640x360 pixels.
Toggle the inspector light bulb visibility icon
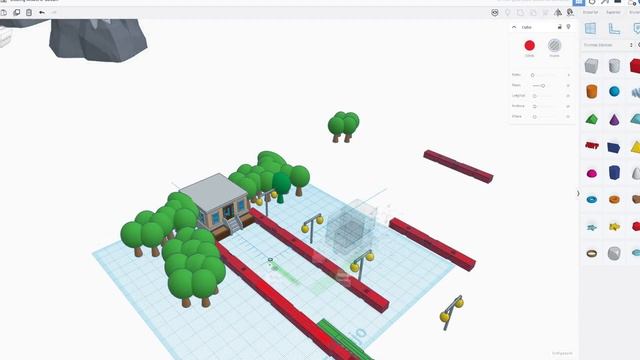click(x=568, y=27)
